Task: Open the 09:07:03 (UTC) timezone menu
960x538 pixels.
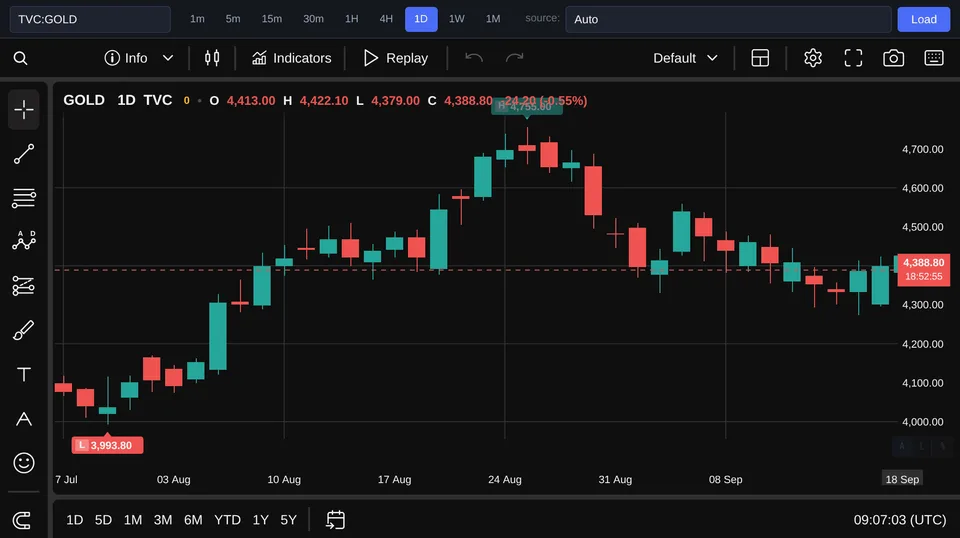Action: [900, 520]
